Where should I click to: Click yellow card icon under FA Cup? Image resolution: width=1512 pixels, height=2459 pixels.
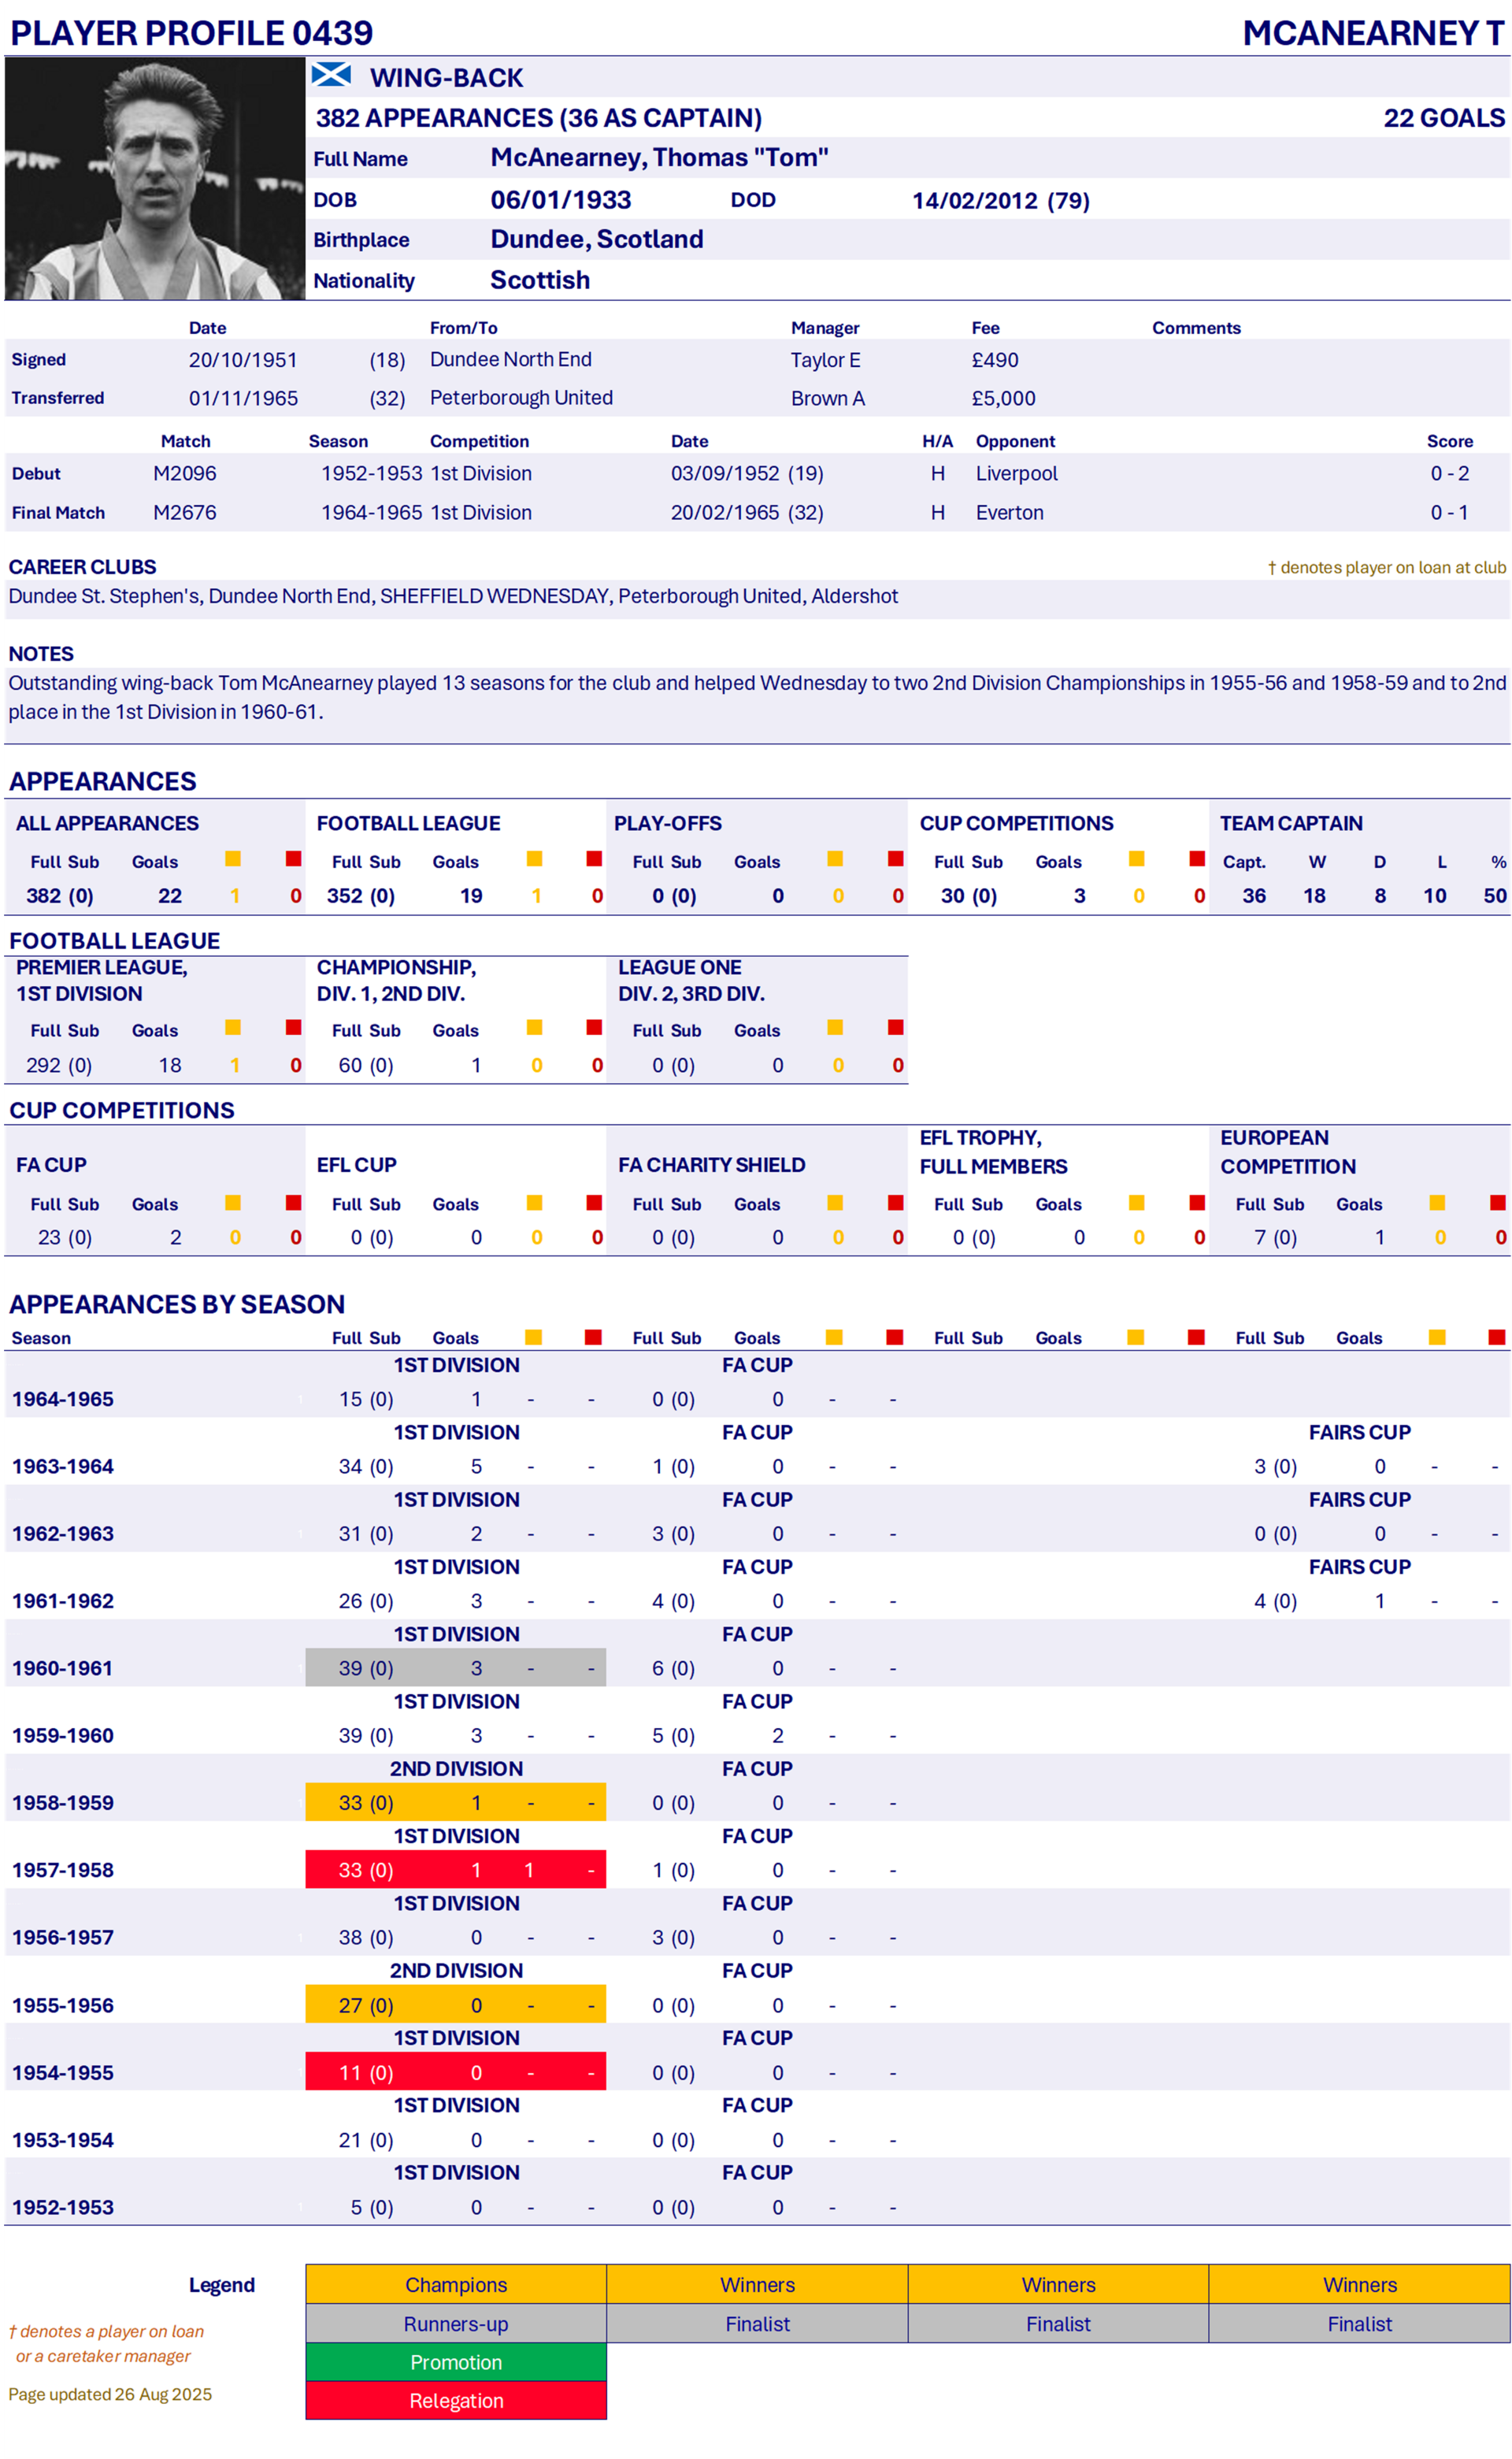[x=233, y=1203]
